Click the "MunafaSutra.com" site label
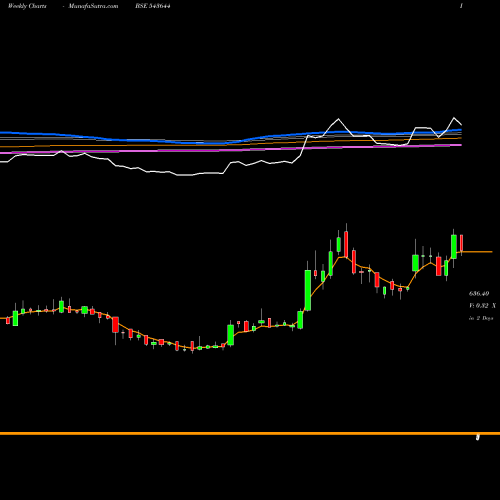500x500 pixels. [93, 6]
